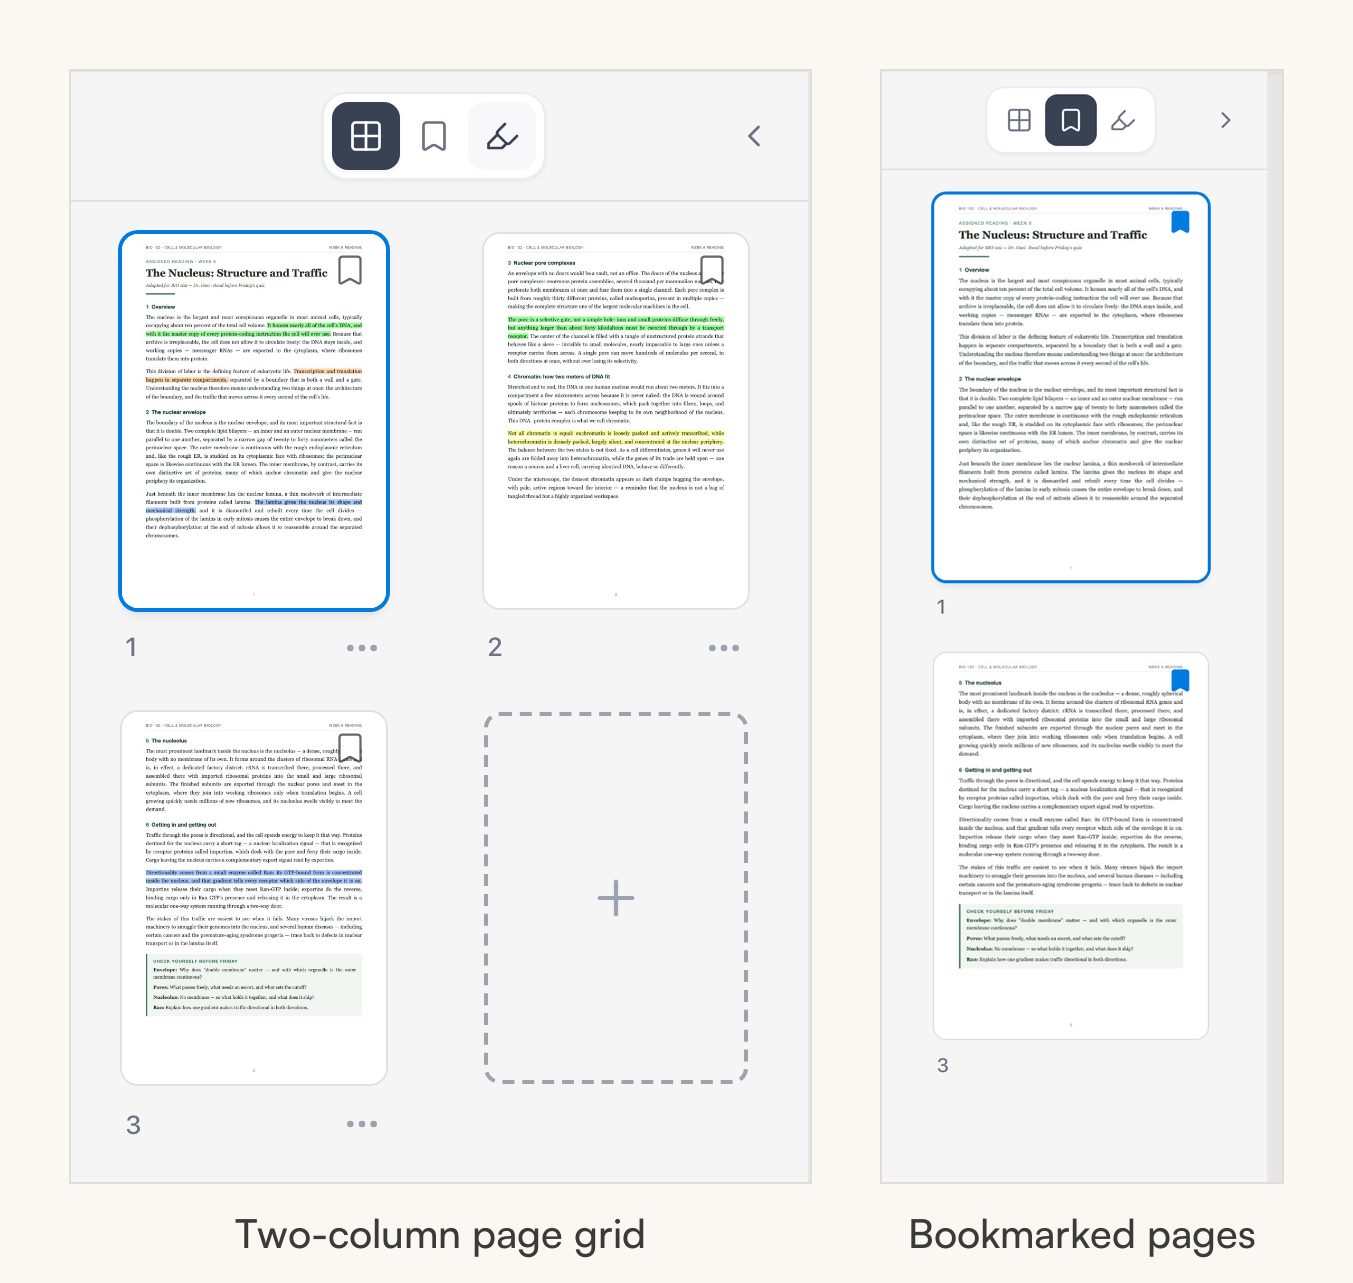Select page grid view in right panel

point(1019,120)
